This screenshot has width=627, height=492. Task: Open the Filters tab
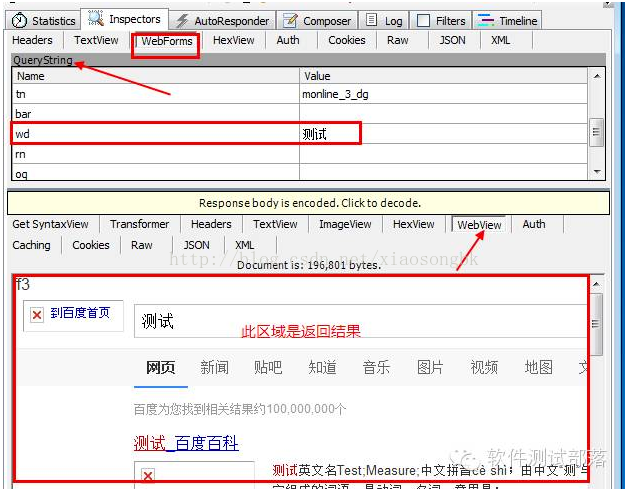442,21
